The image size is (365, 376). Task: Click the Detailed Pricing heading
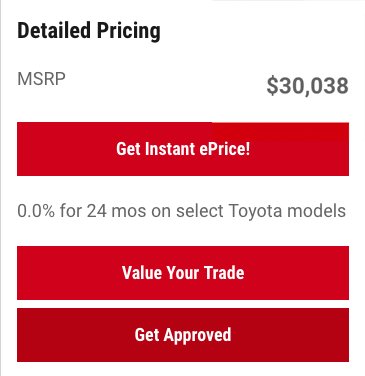click(89, 31)
